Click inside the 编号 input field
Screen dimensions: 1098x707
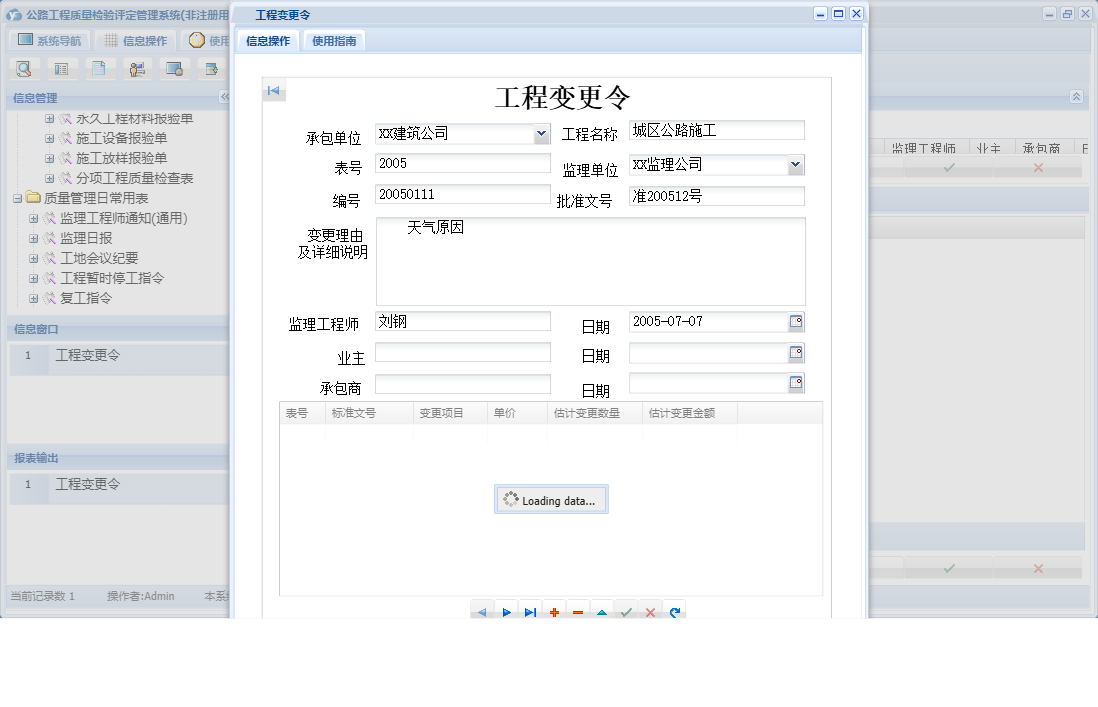pos(462,194)
